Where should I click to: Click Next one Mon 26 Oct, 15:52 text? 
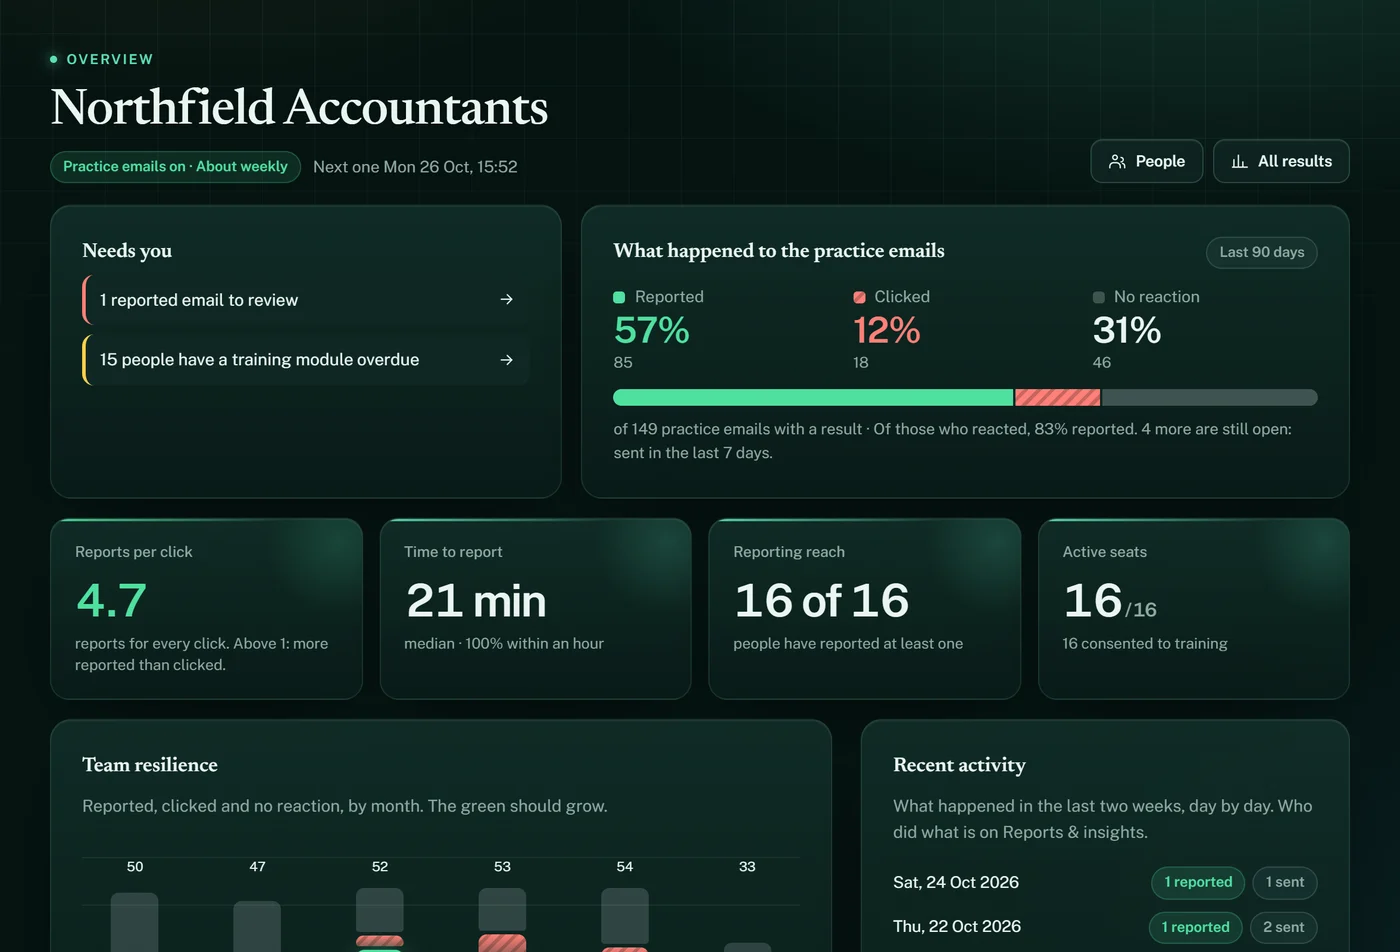(x=415, y=167)
